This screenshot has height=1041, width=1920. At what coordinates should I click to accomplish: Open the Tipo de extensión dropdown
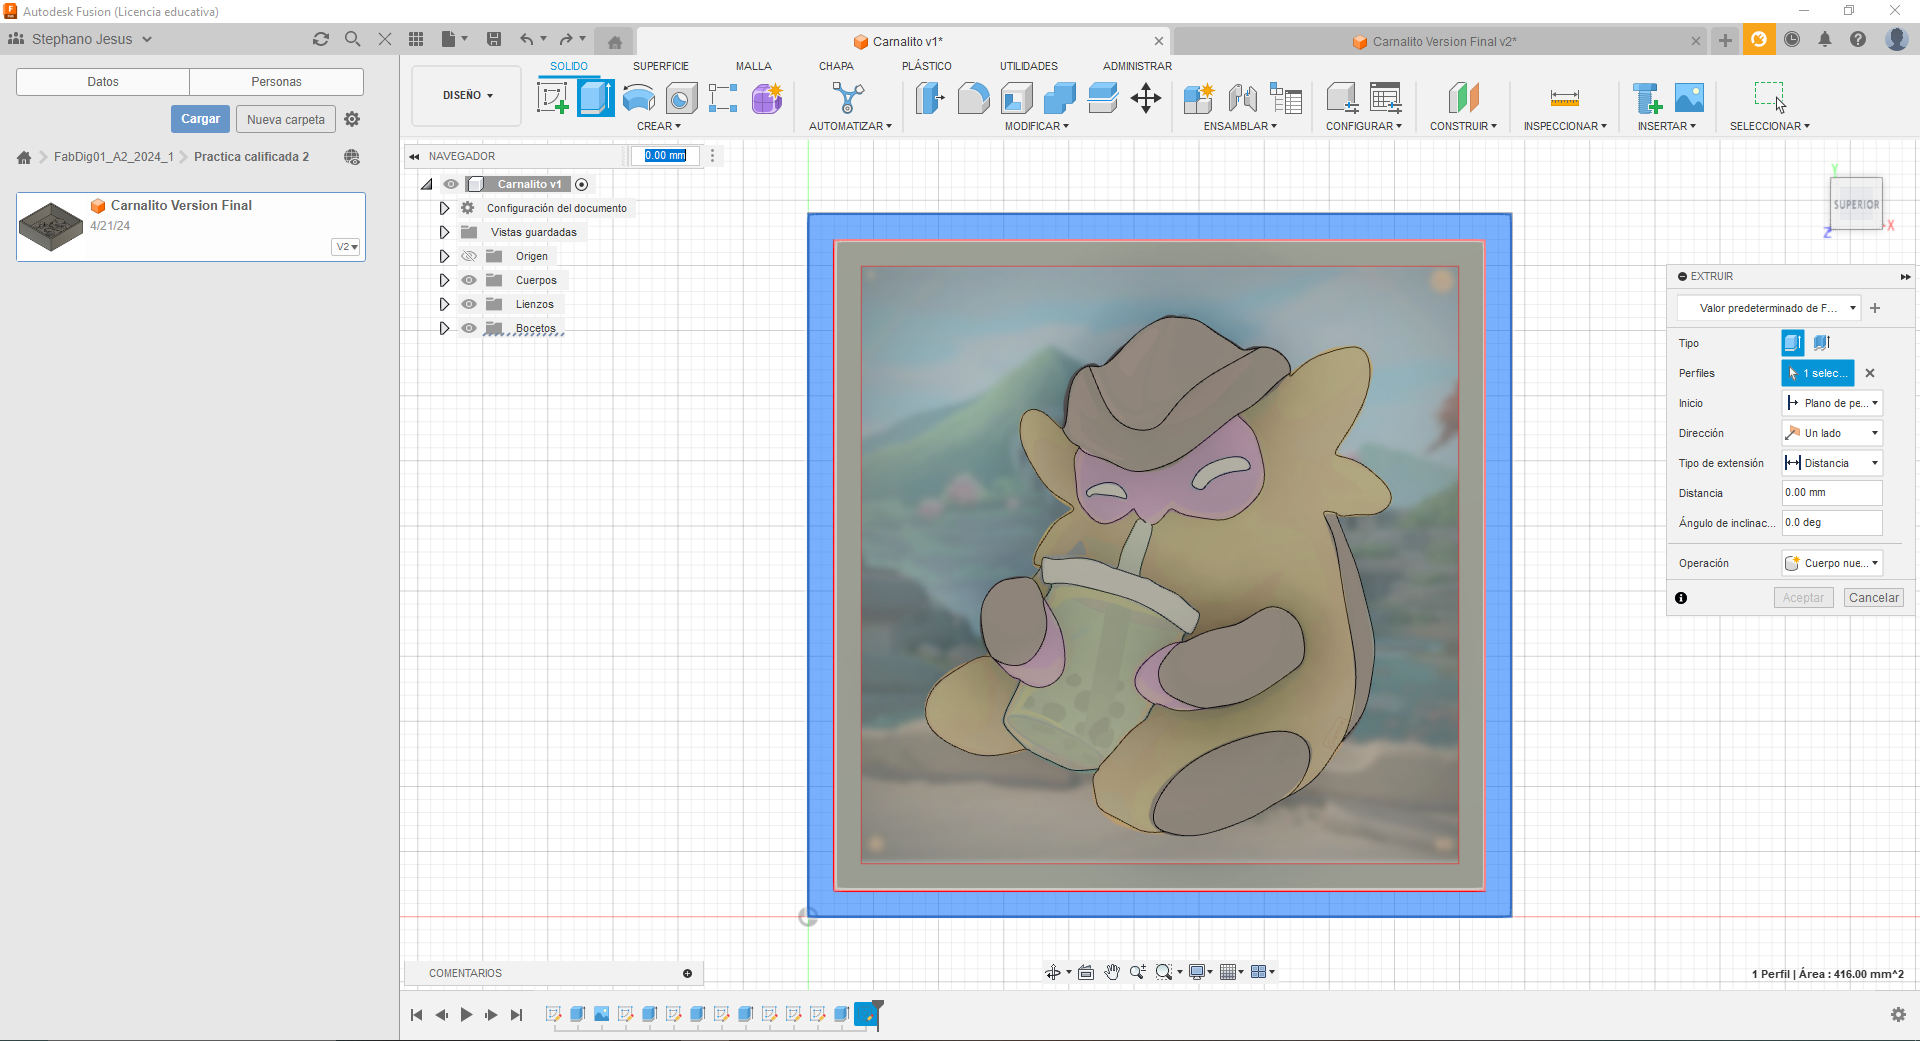point(1832,463)
